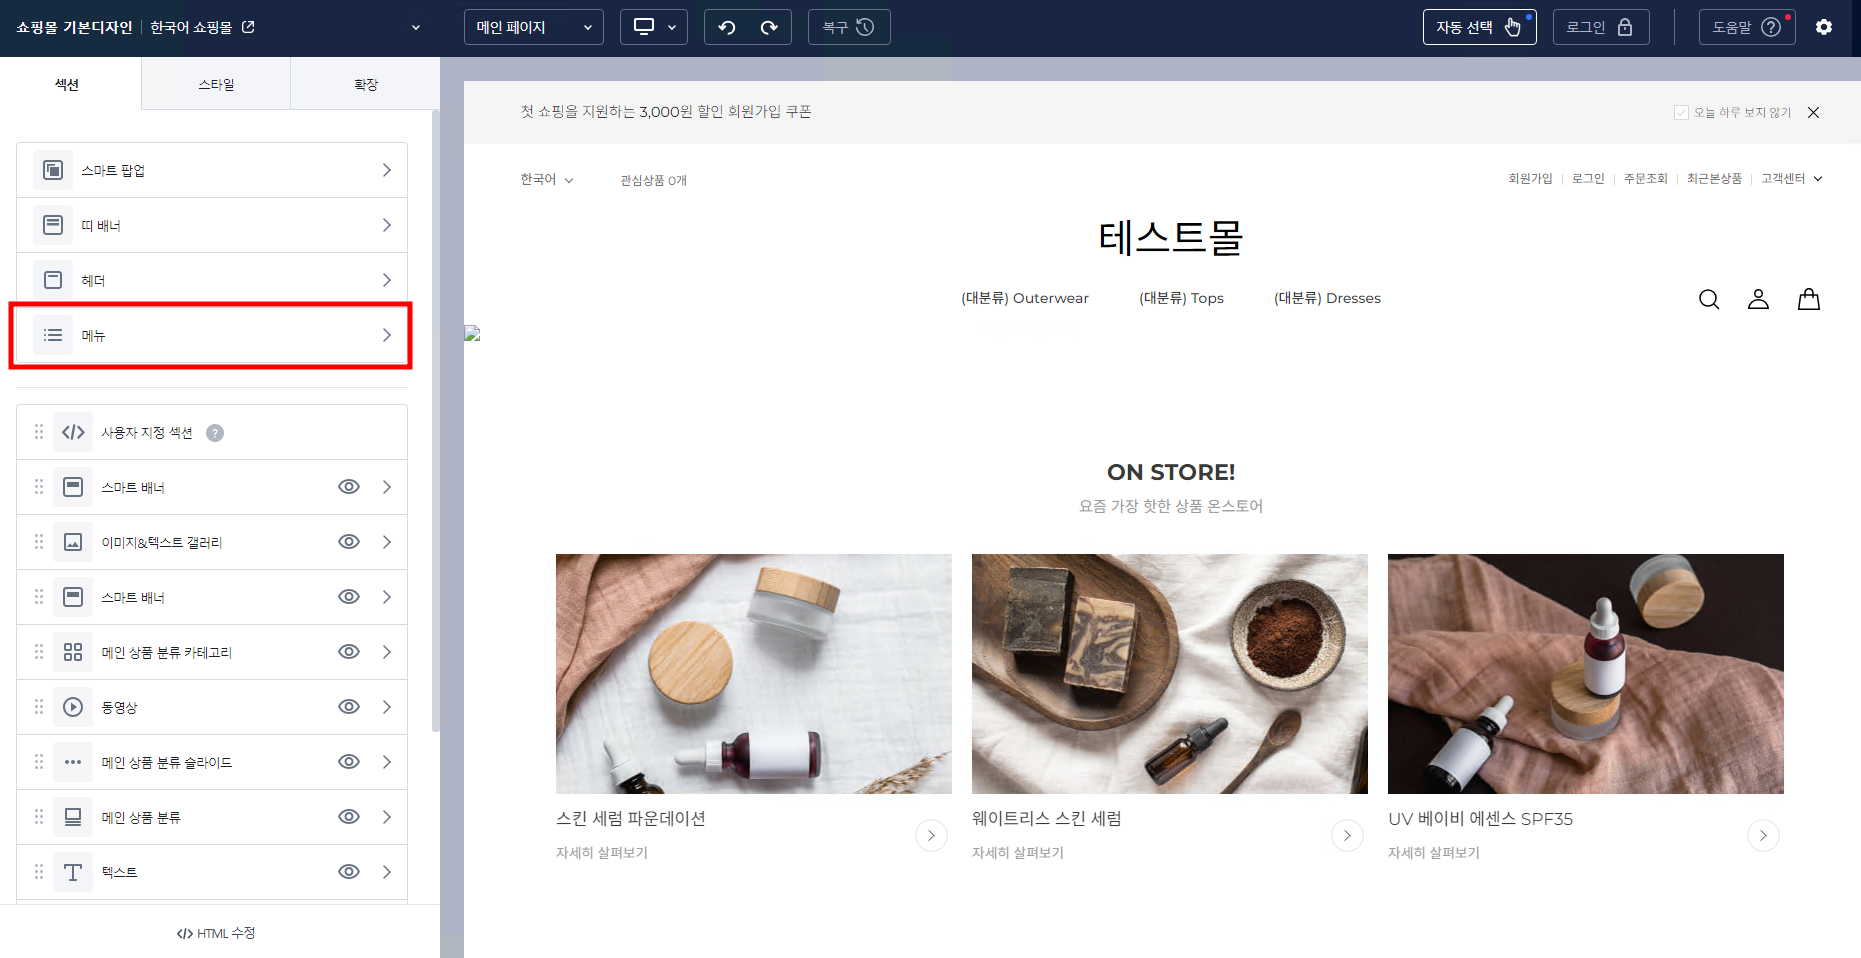Click the 헤더 section icon
The image size is (1861, 958).
[53, 280]
